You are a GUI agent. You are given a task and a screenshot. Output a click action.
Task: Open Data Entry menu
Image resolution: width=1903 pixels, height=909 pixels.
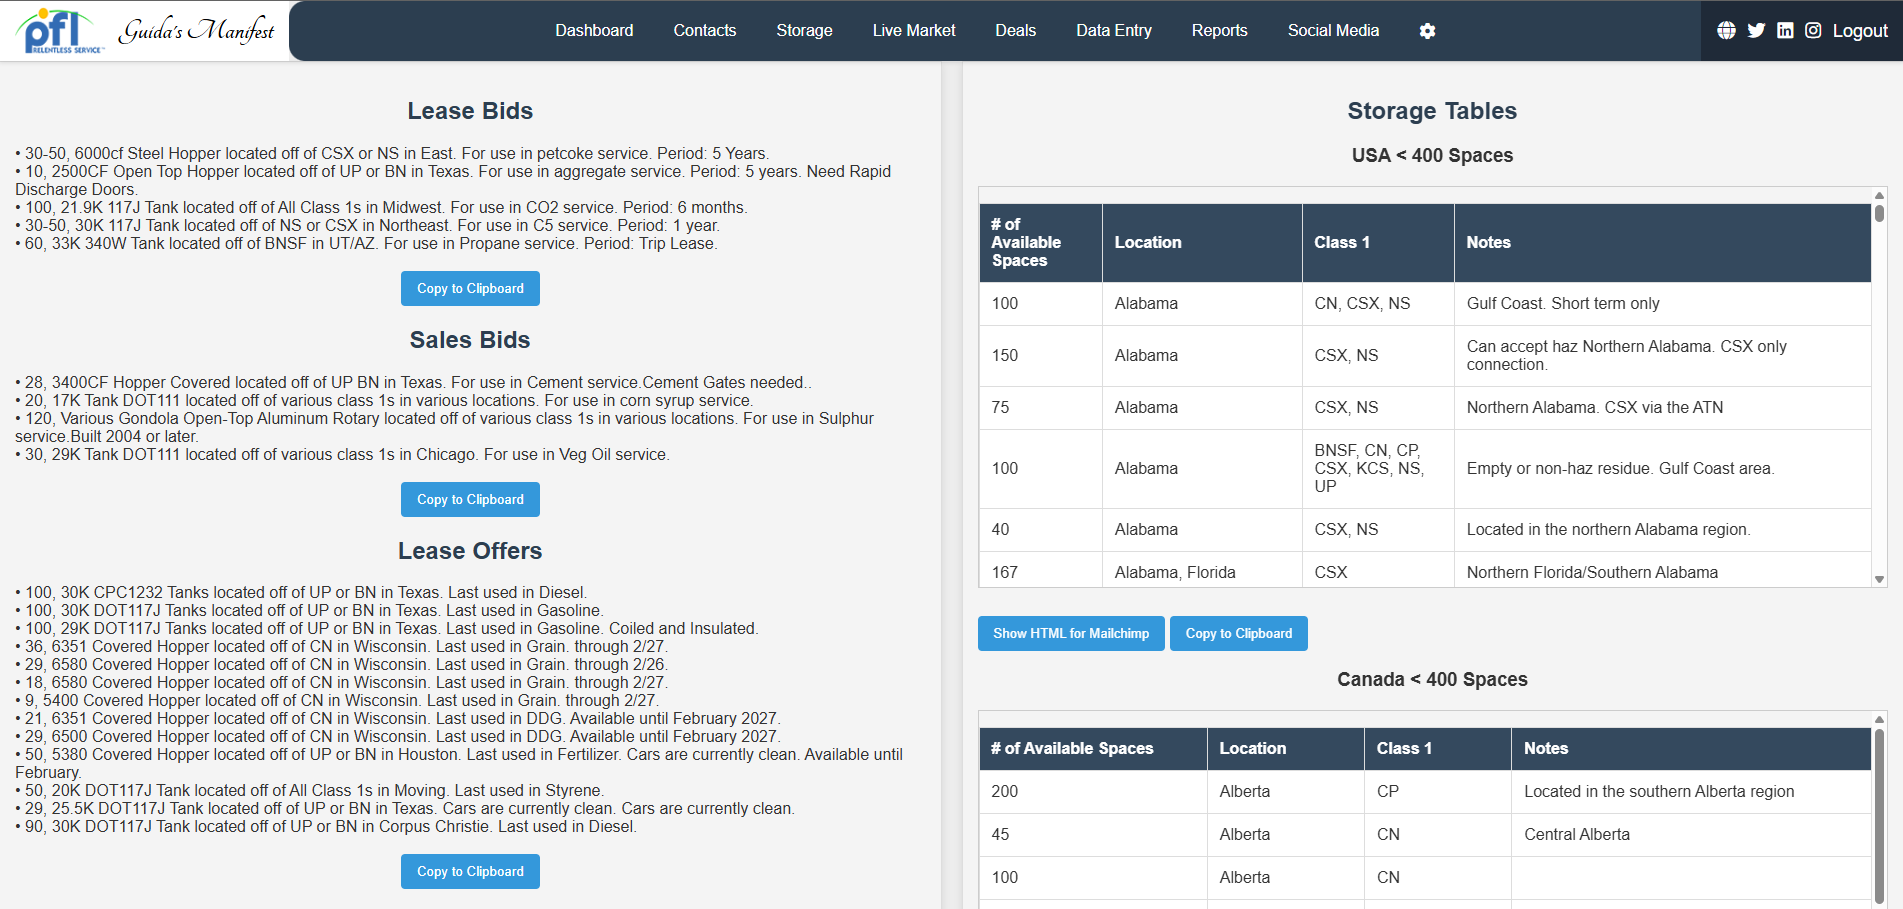(x=1114, y=31)
